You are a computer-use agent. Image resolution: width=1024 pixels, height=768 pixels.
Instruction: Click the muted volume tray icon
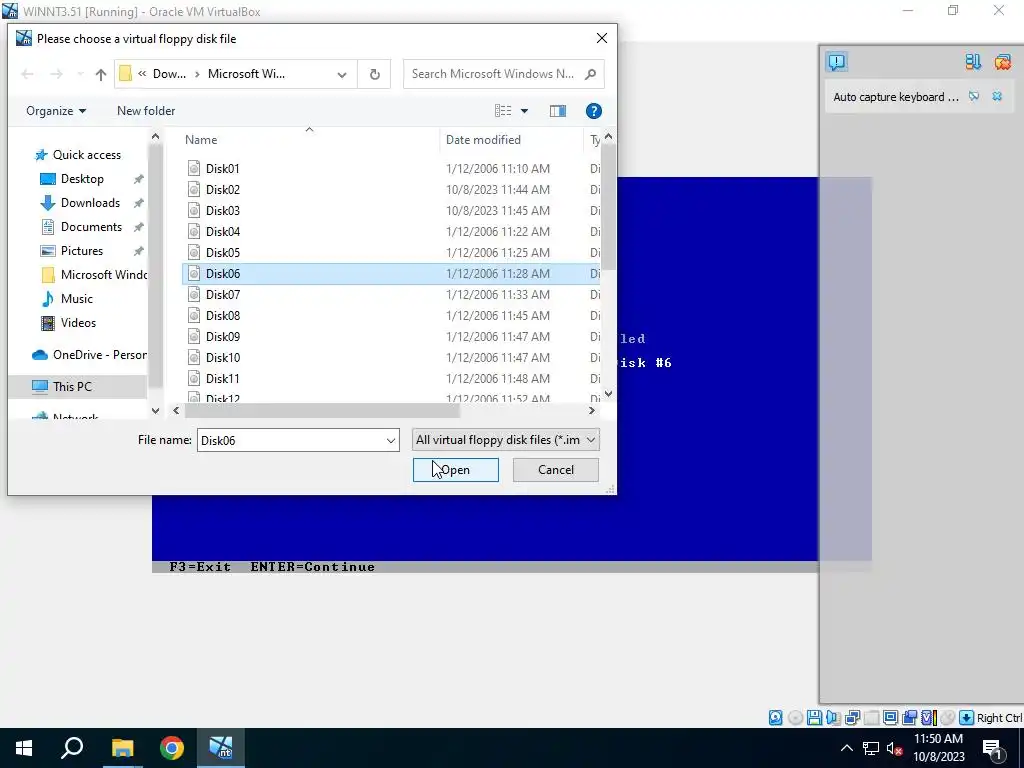point(895,748)
